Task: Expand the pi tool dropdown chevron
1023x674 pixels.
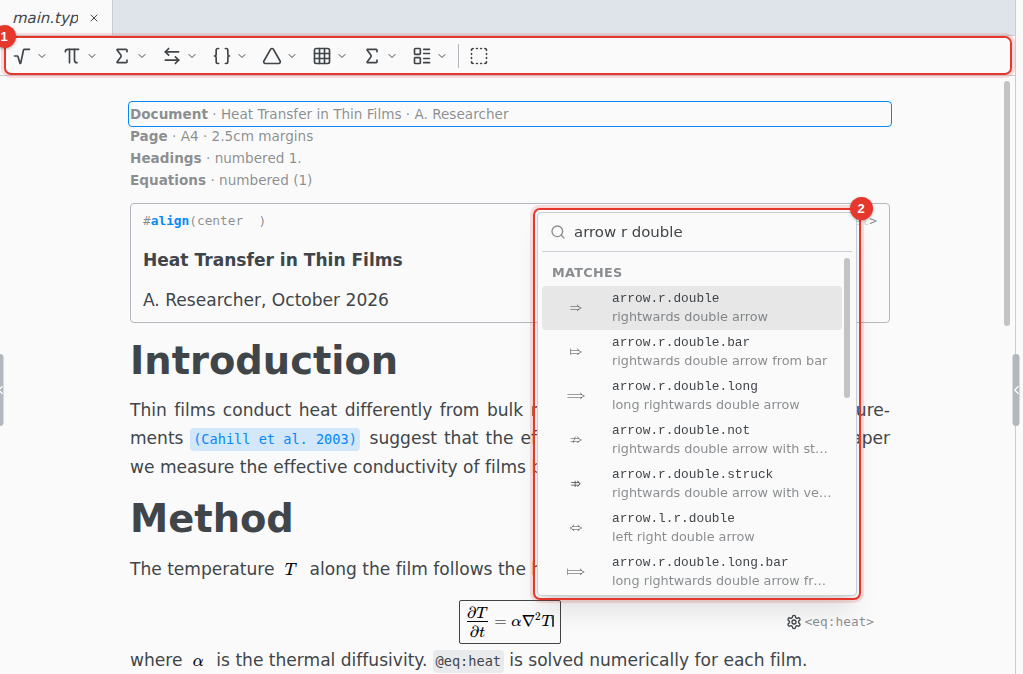Action: tap(92, 56)
